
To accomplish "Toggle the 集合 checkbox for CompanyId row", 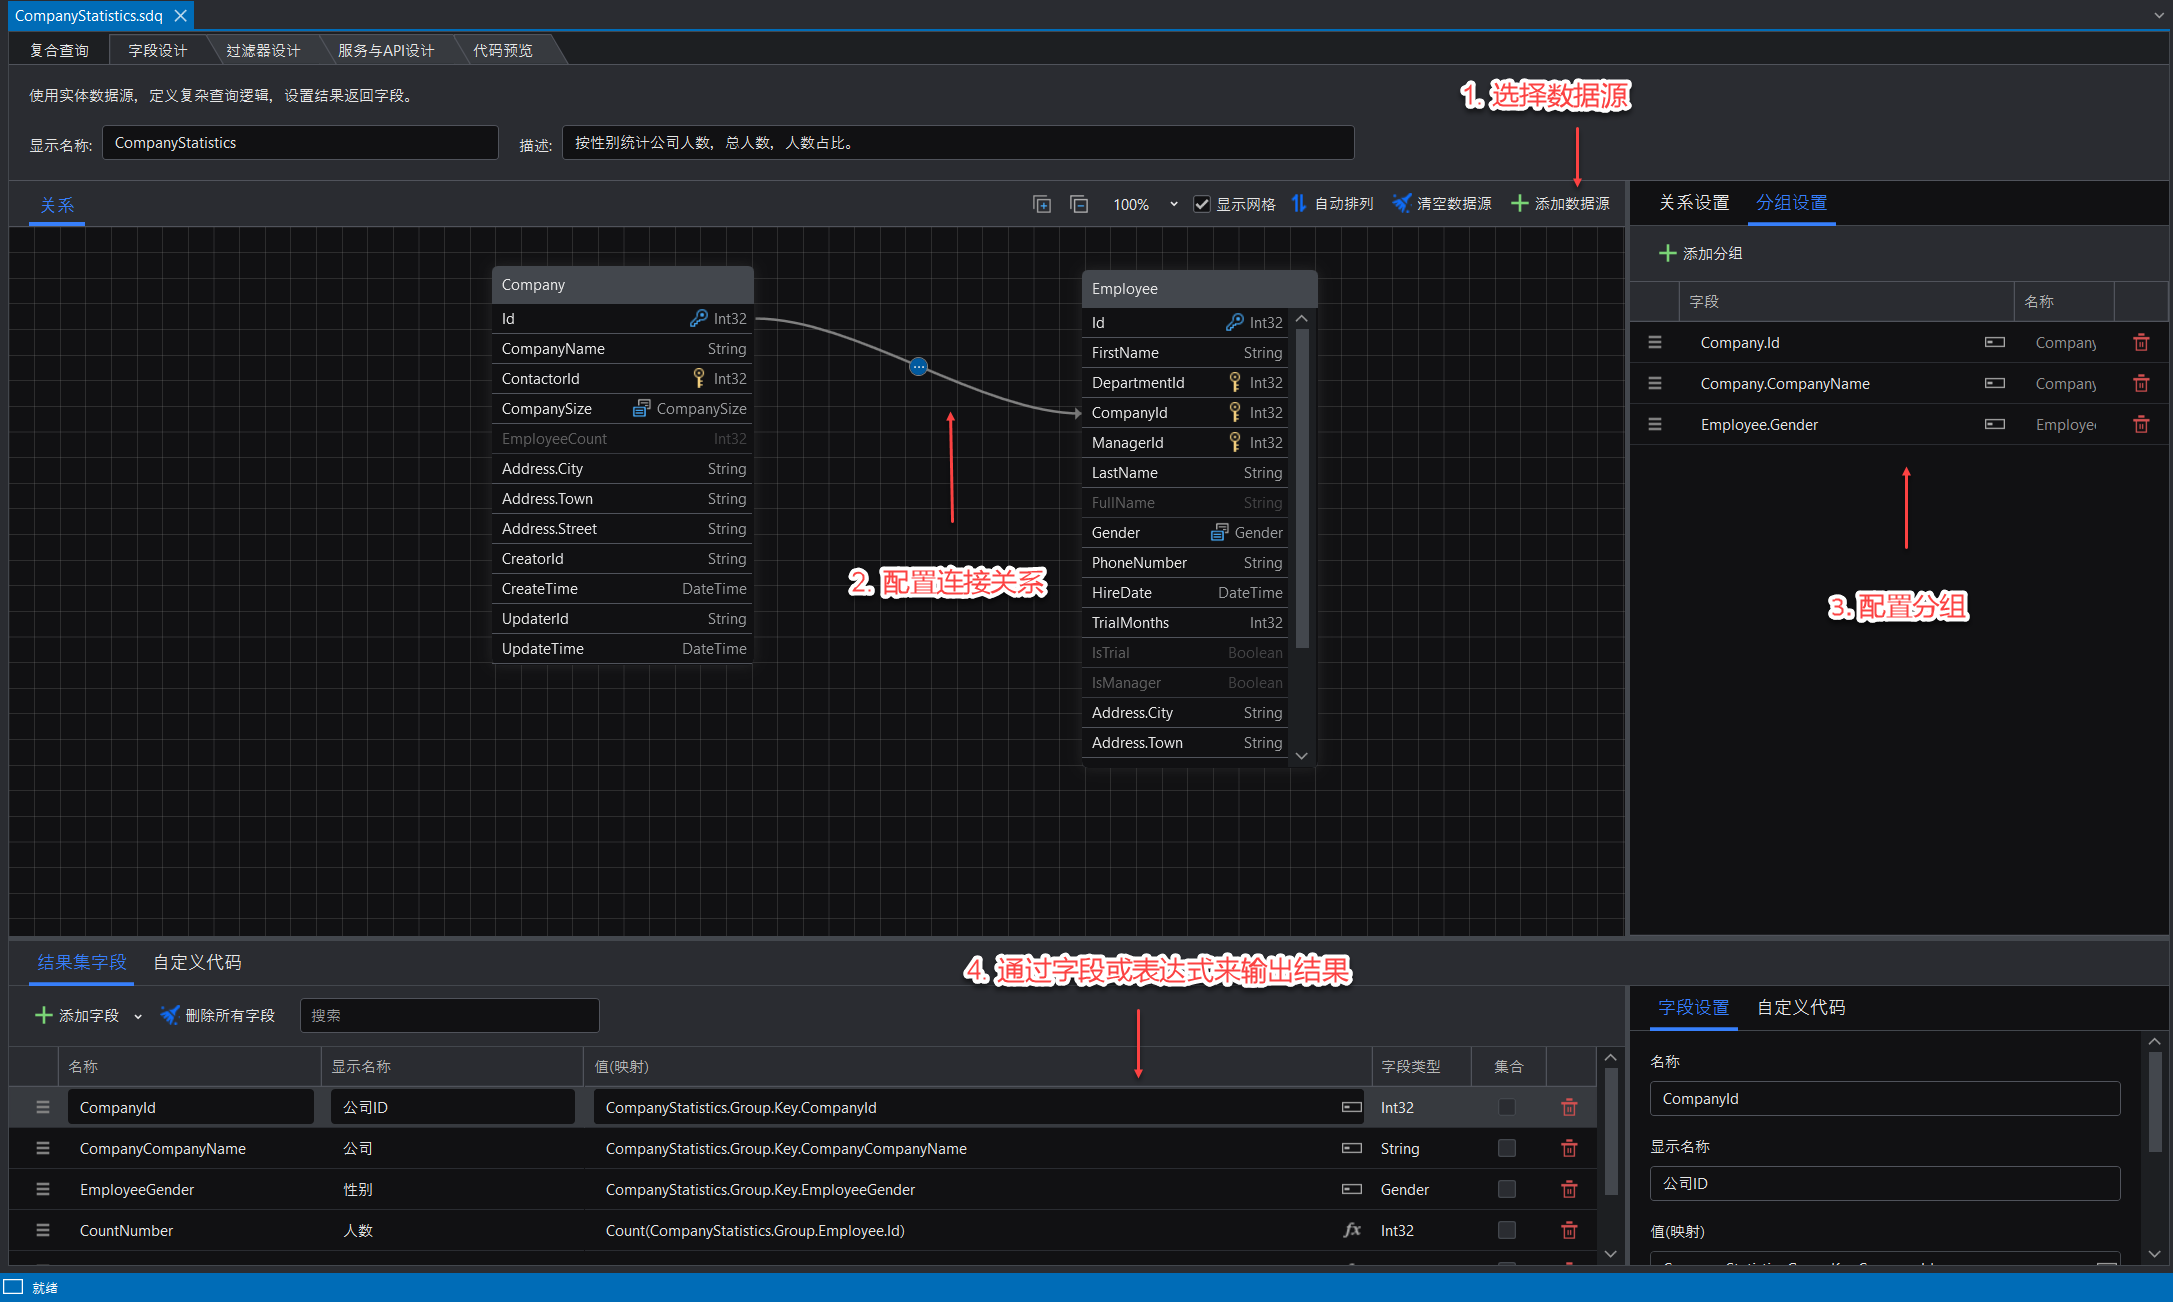I will (1507, 1107).
